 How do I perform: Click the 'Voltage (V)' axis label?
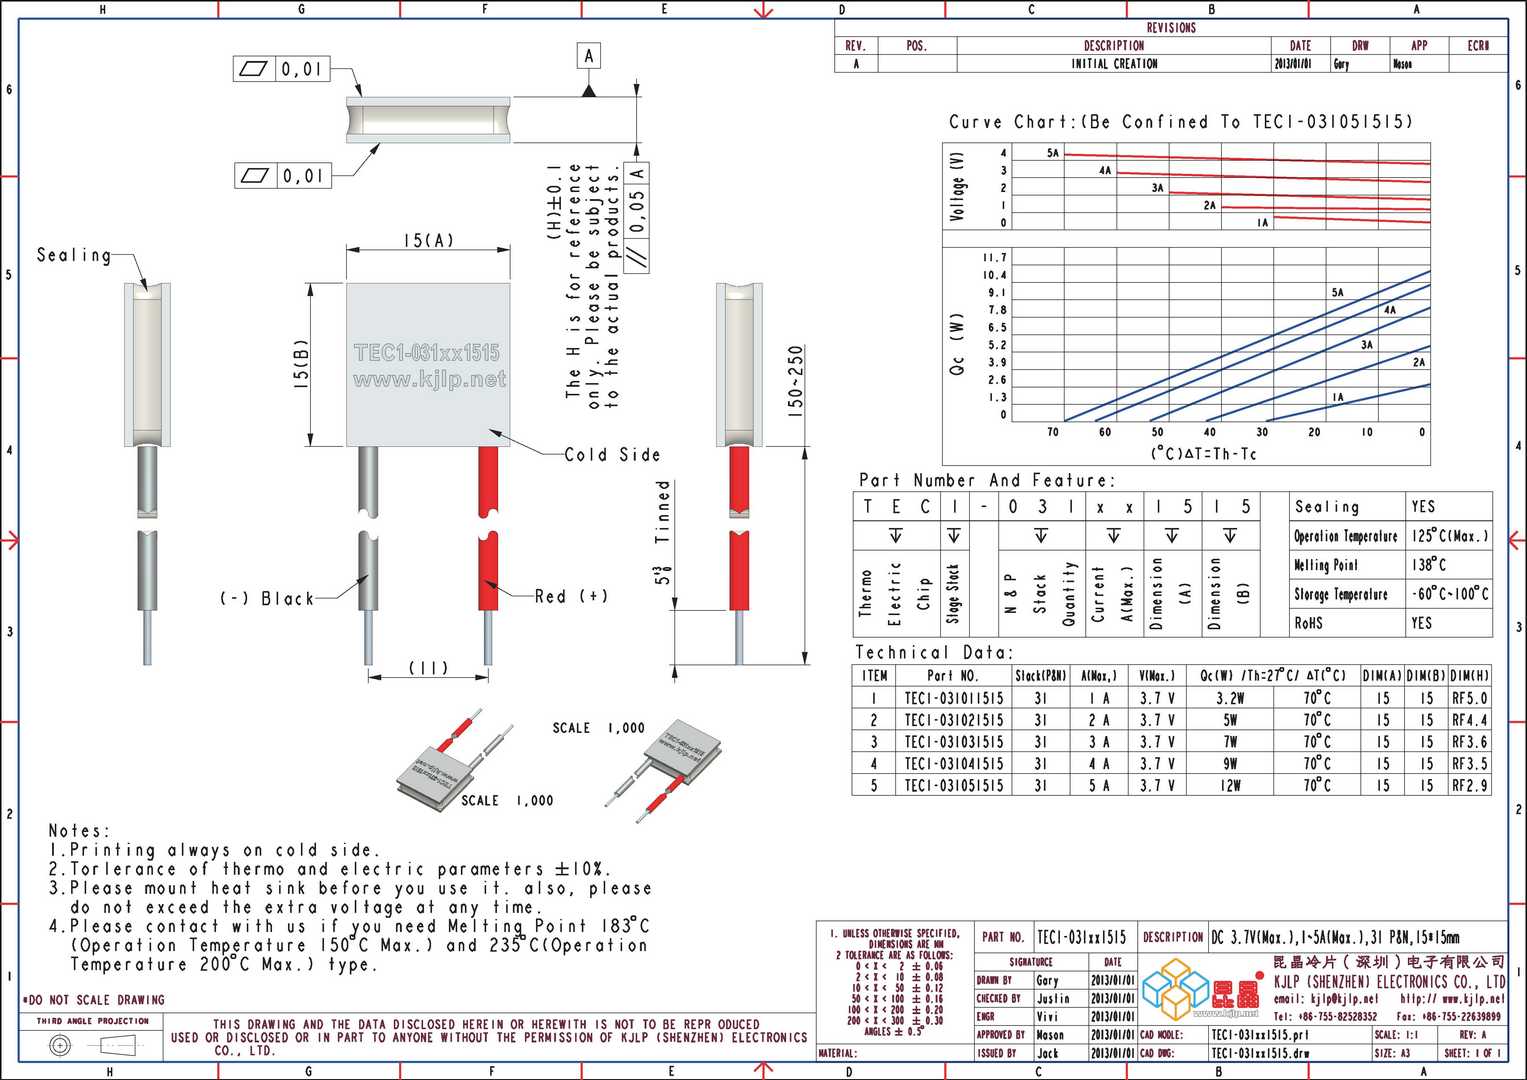click(x=958, y=187)
